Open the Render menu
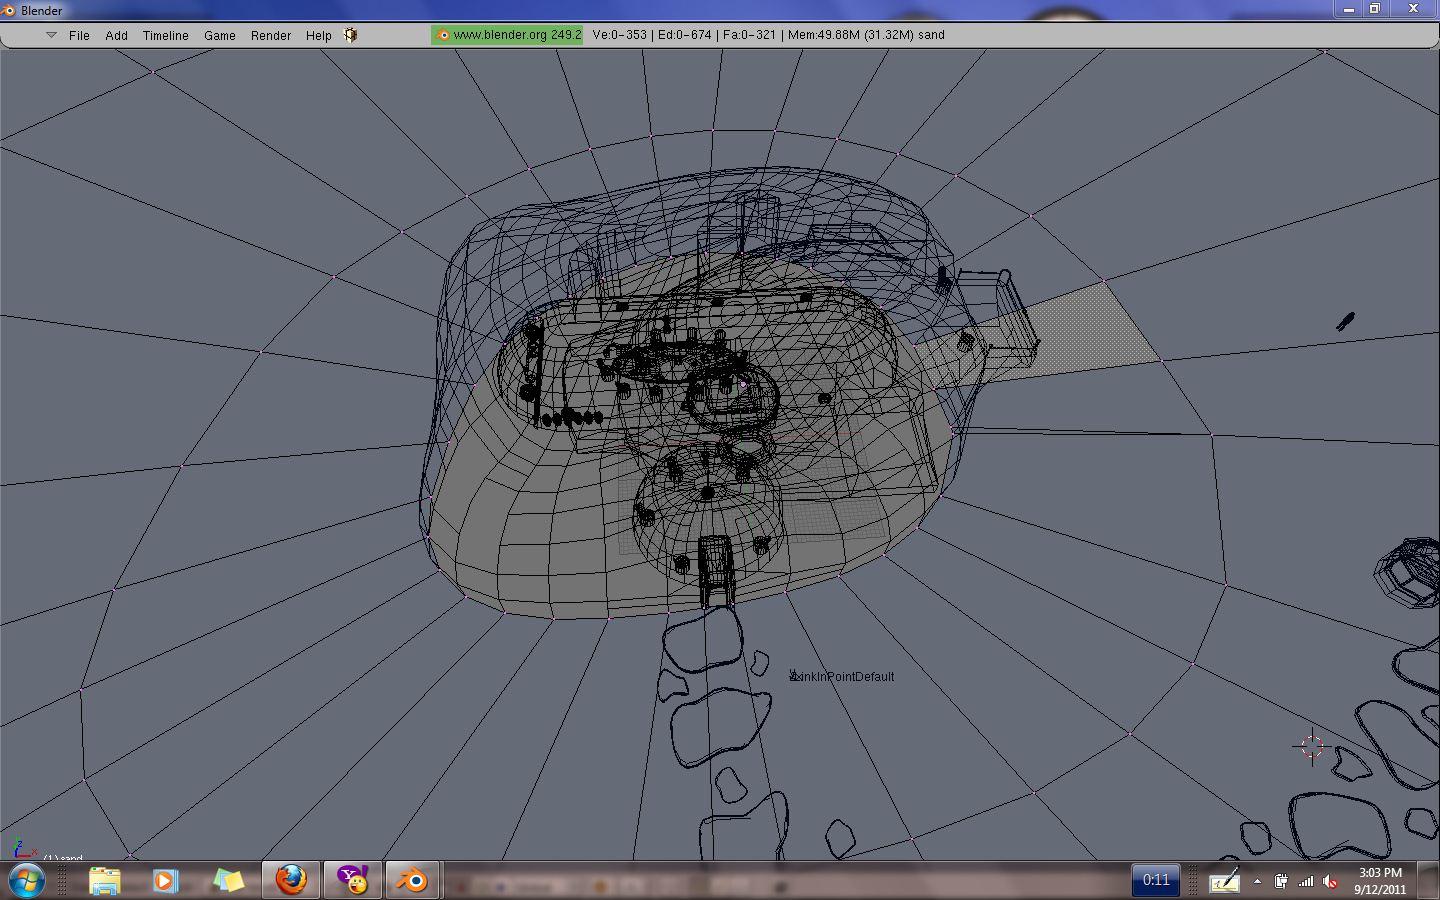The height and width of the screenshot is (900, 1440). click(271, 35)
